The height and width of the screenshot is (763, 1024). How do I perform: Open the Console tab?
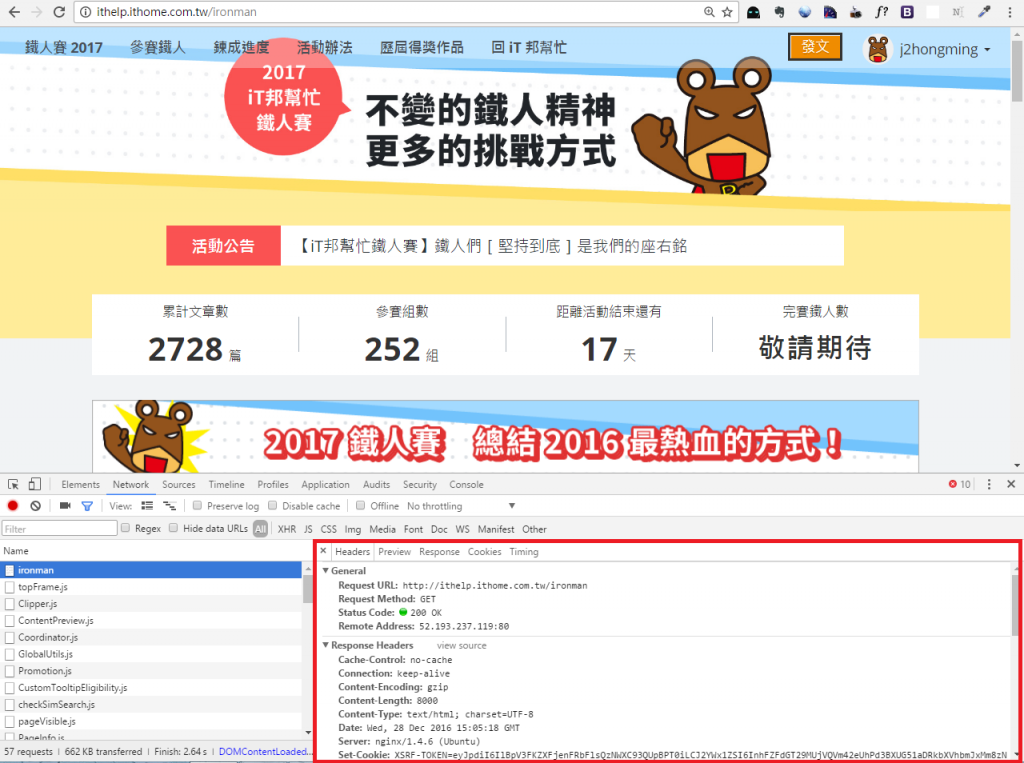point(466,484)
